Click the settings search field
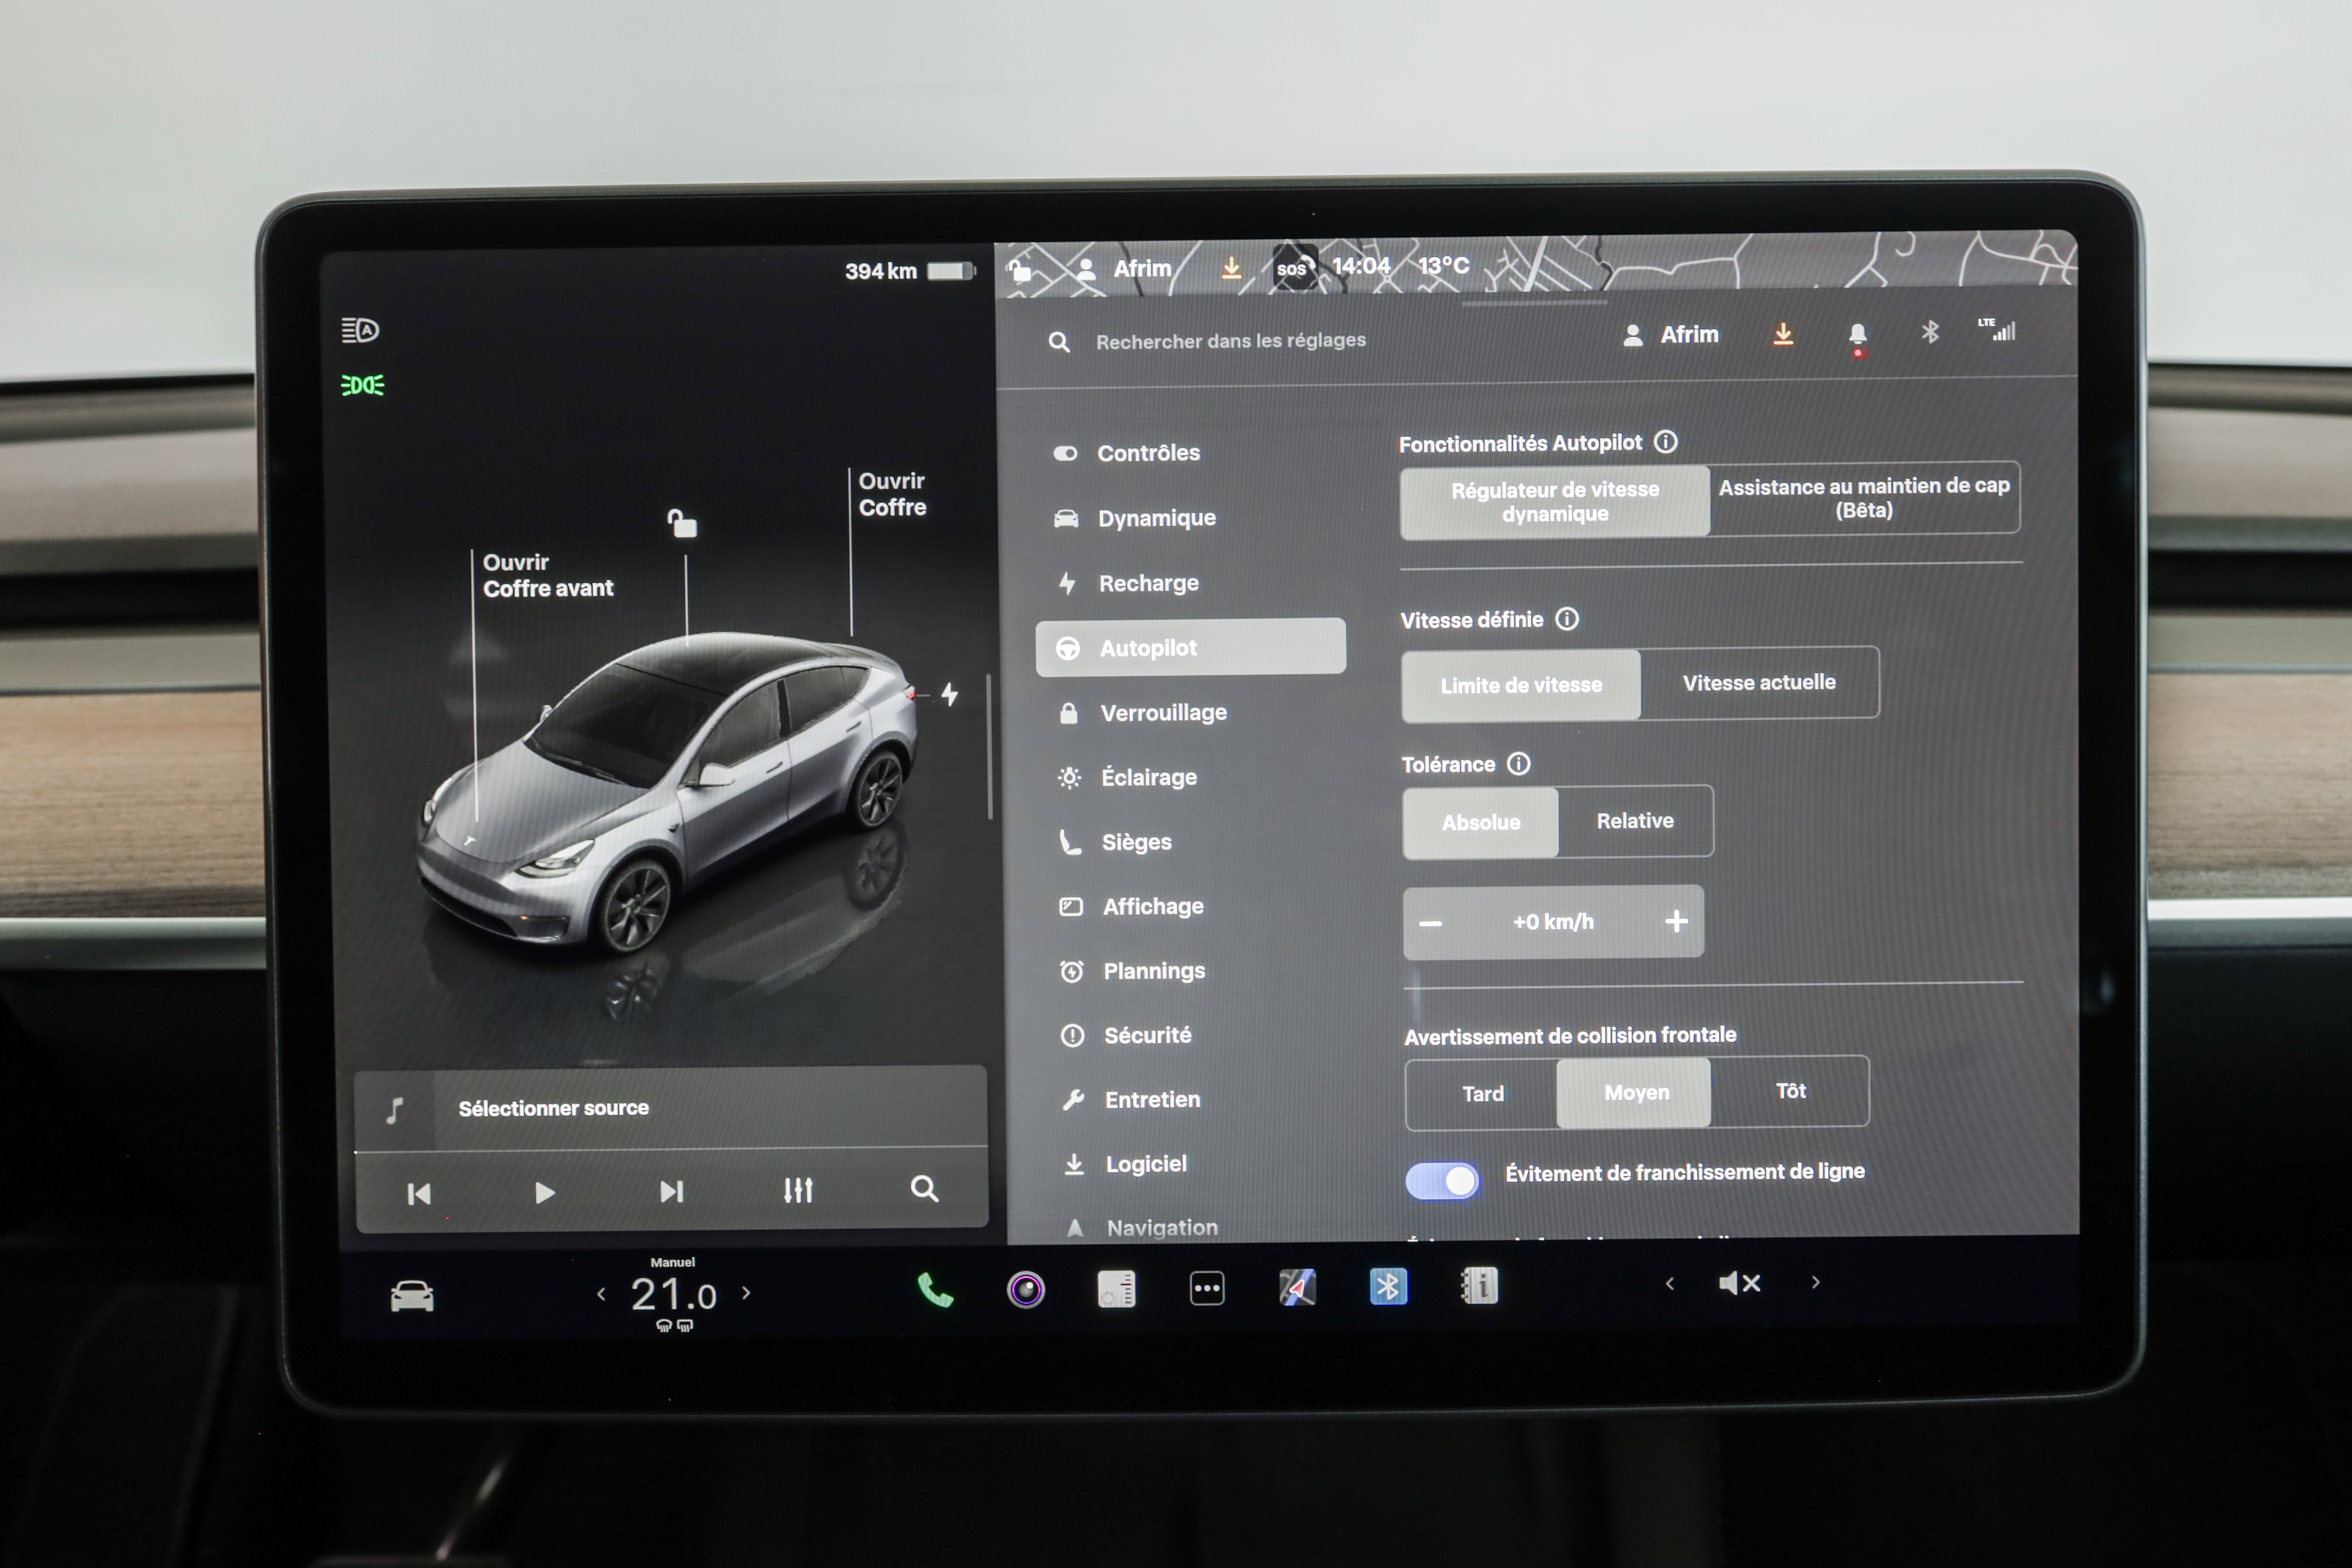 tap(1230, 341)
